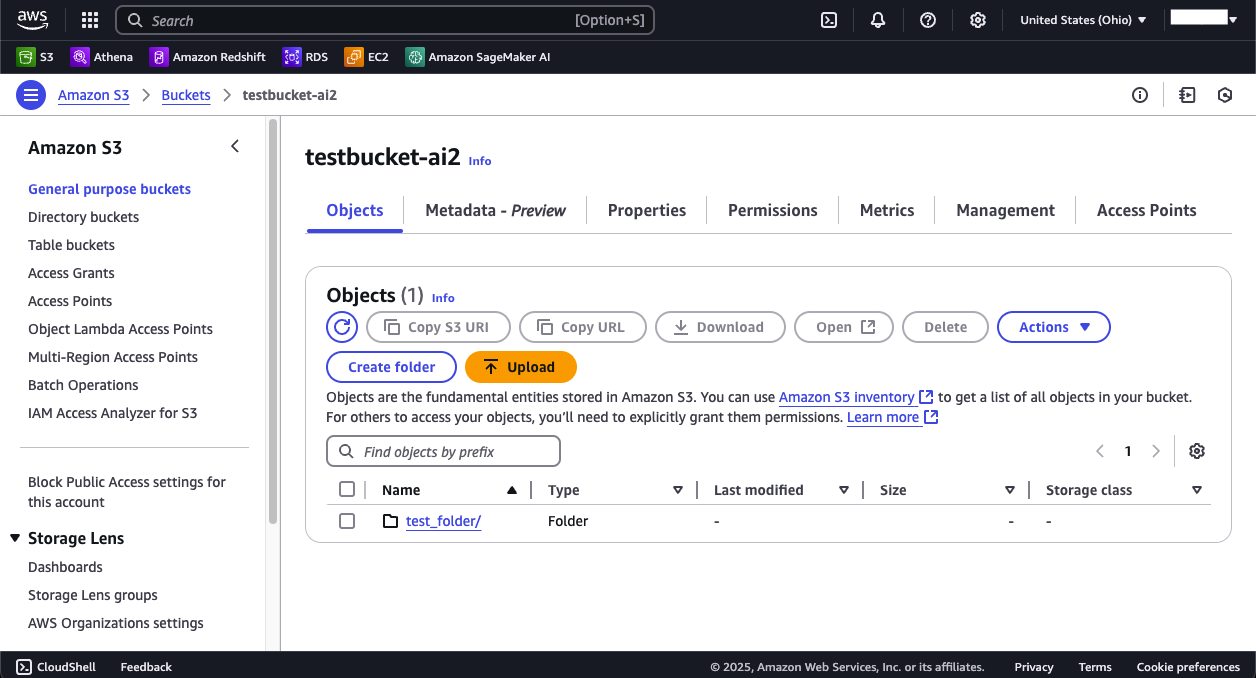Open the test_folder/ link
Viewport: 1256px width, 678px height.
tap(444, 521)
